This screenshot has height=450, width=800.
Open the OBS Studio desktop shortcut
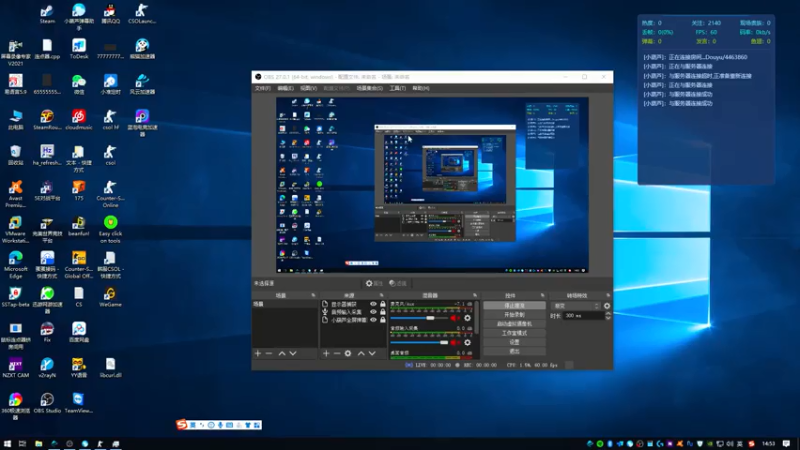pyautogui.click(x=47, y=403)
